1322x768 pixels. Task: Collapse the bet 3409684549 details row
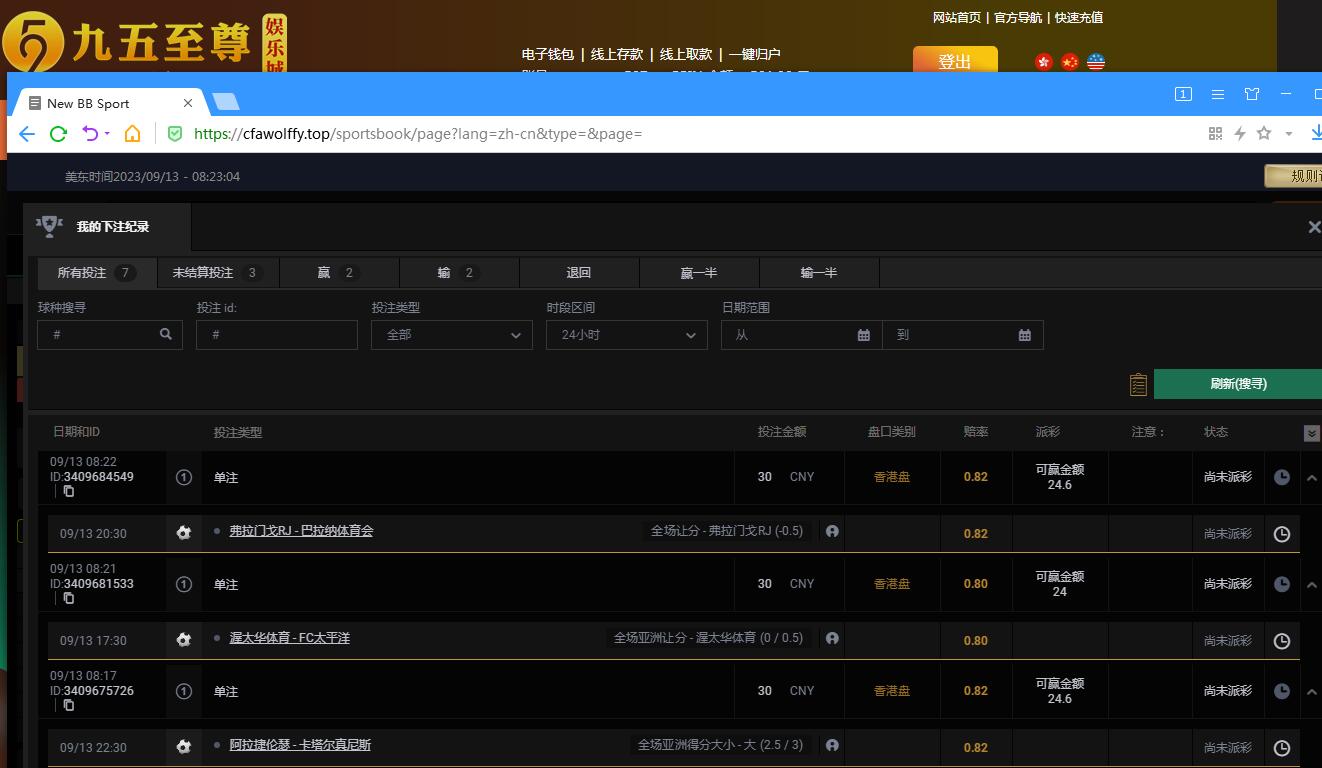click(1311, 478)
